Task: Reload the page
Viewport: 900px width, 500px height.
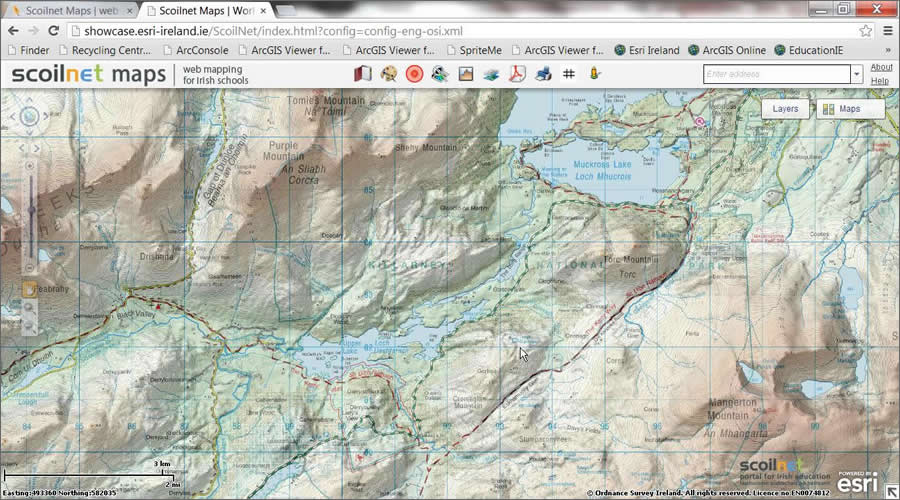Action: 53,31
